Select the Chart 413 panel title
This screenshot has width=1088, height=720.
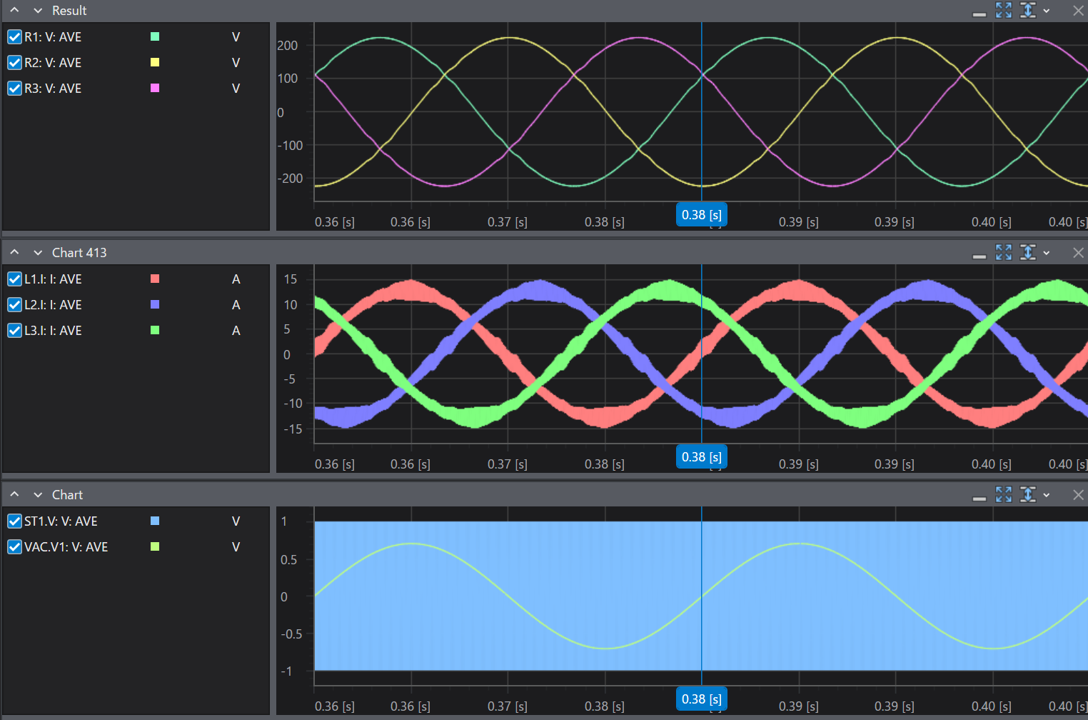pyautogui.click(x=79, y=253)
